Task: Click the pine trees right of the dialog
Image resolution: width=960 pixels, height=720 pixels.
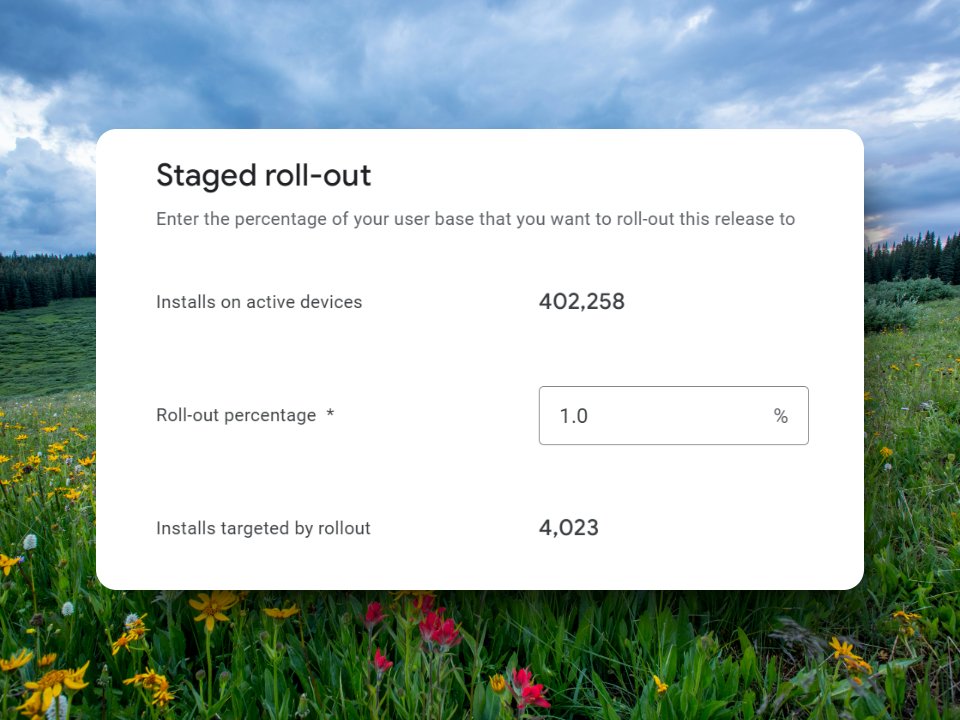Action: click(x=912, y=257)
